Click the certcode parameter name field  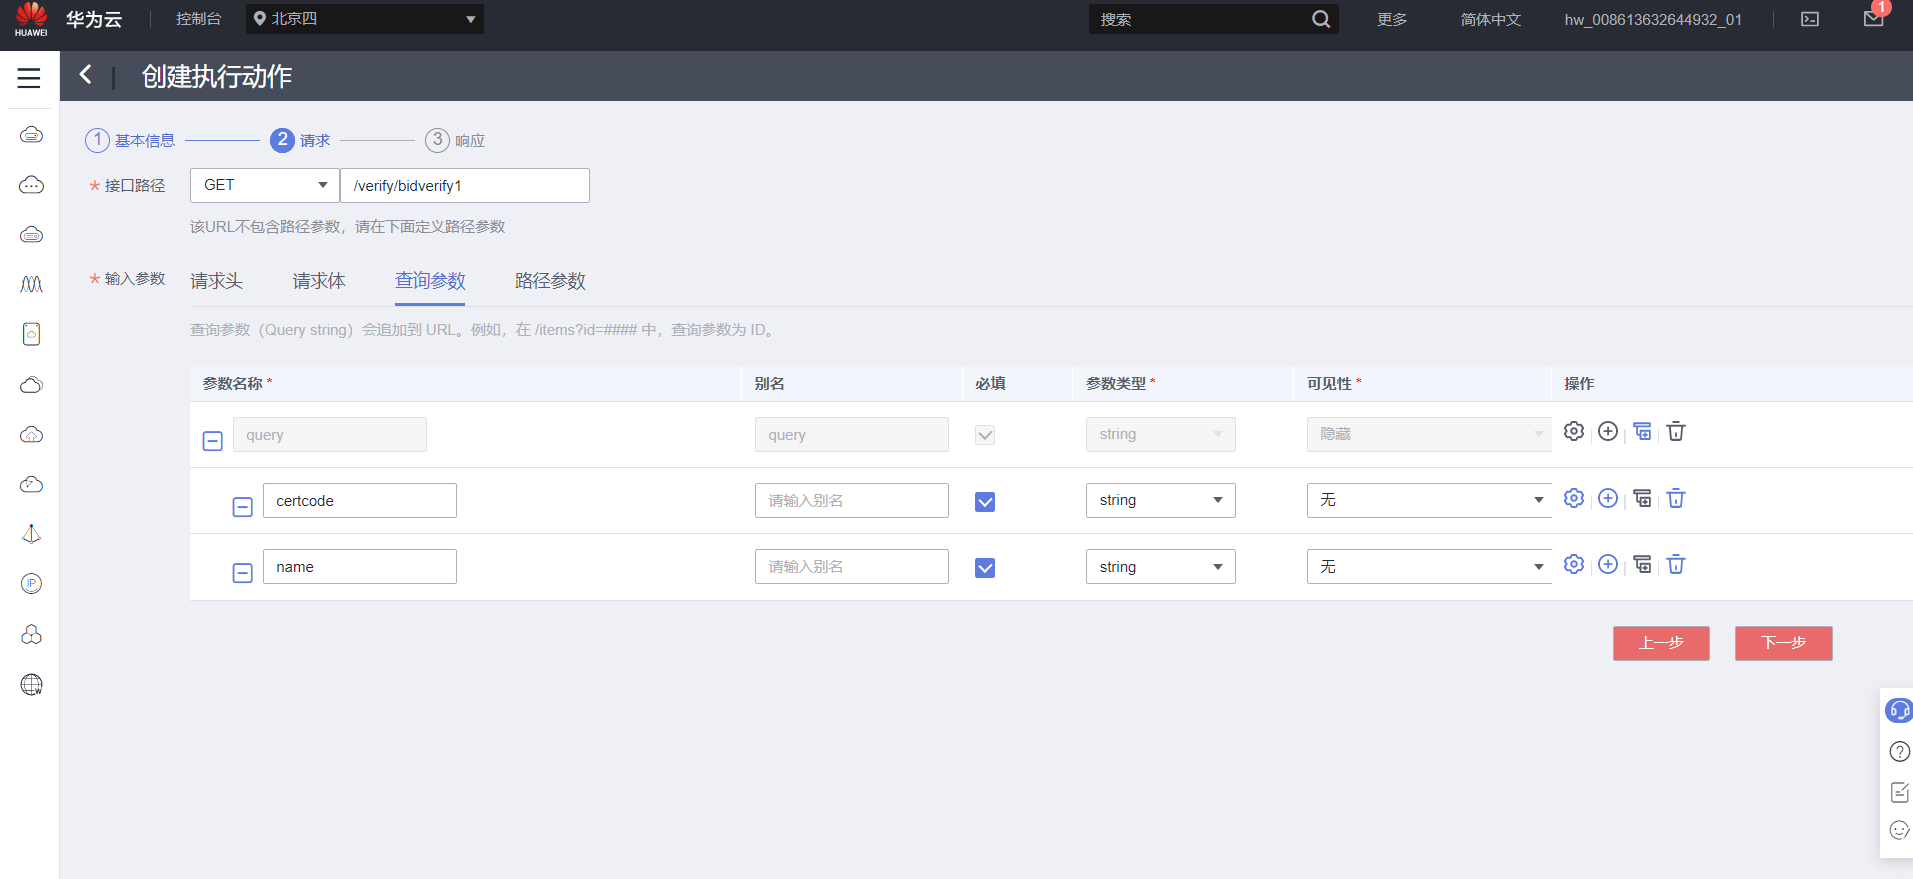360,500
